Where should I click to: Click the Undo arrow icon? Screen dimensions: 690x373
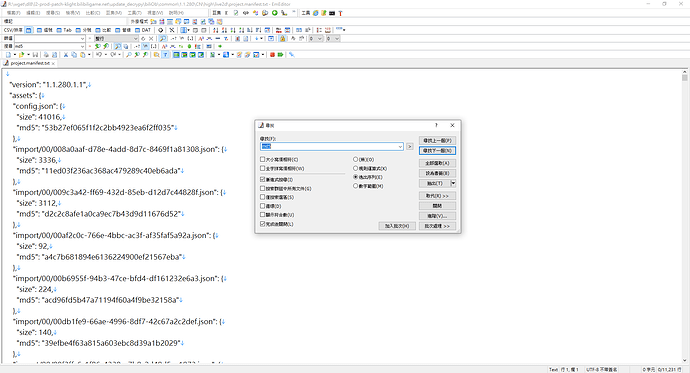pos(99,55)
